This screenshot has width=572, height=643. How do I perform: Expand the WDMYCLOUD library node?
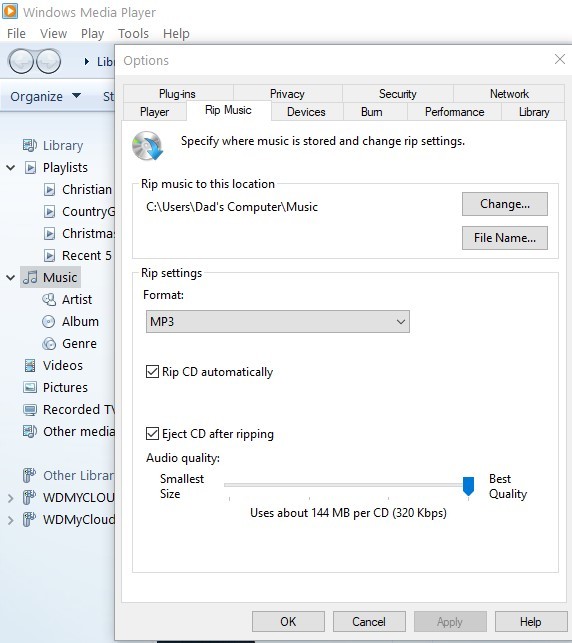11,498
